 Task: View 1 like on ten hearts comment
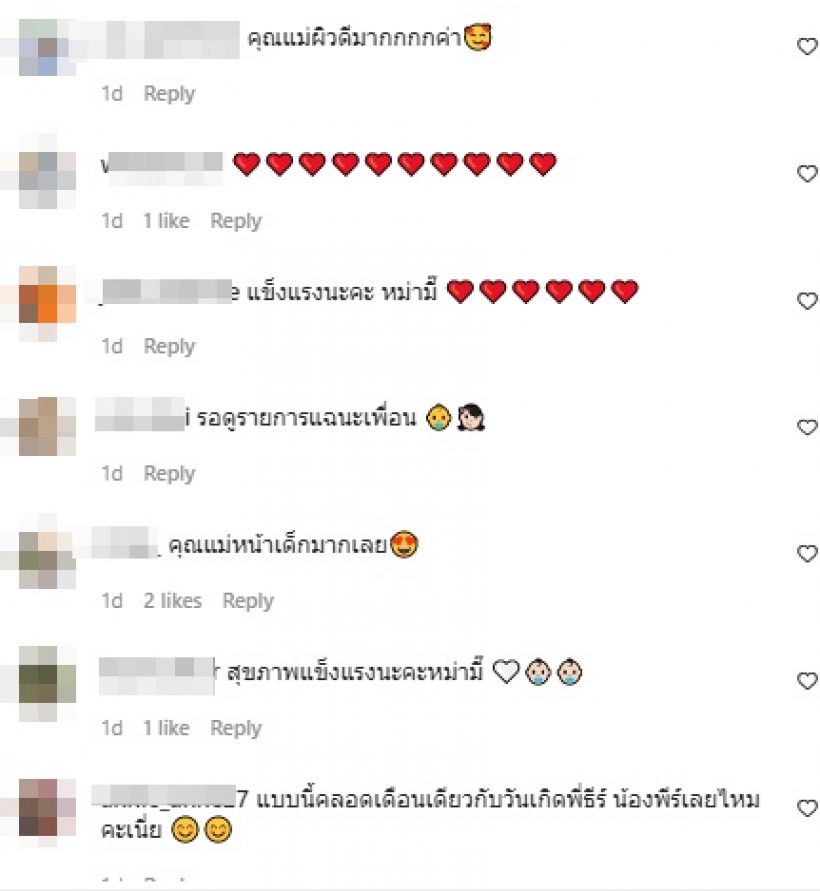(x=166, y=220)
